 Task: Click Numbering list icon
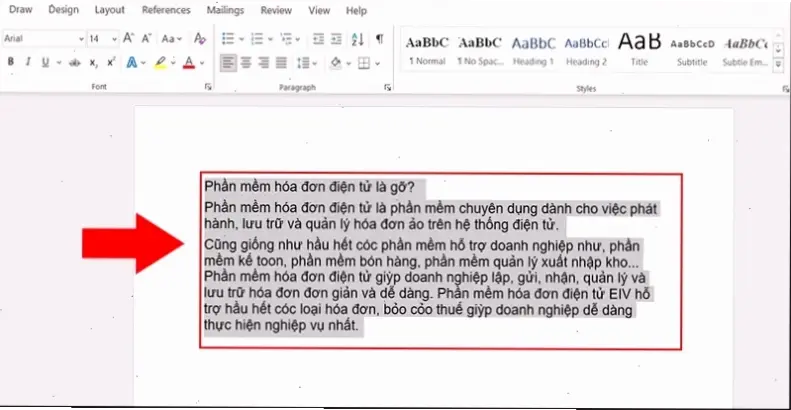click(257, 38)
